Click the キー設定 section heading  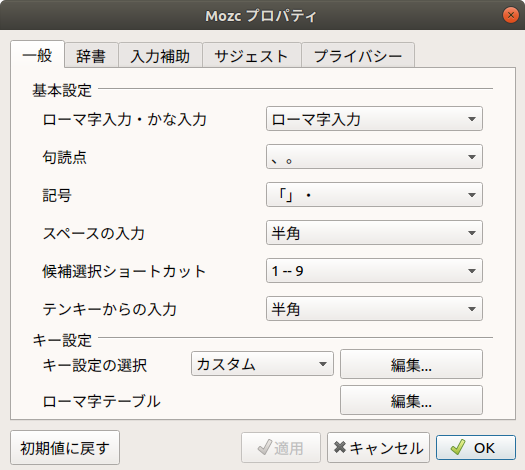click(62, 340)
